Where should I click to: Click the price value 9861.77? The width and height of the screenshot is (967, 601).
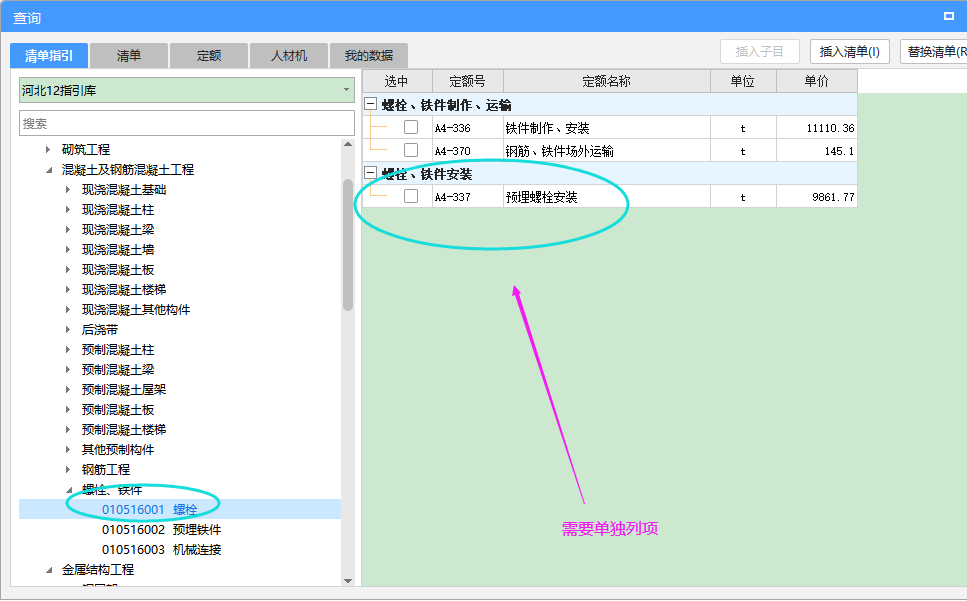[833, 197]
